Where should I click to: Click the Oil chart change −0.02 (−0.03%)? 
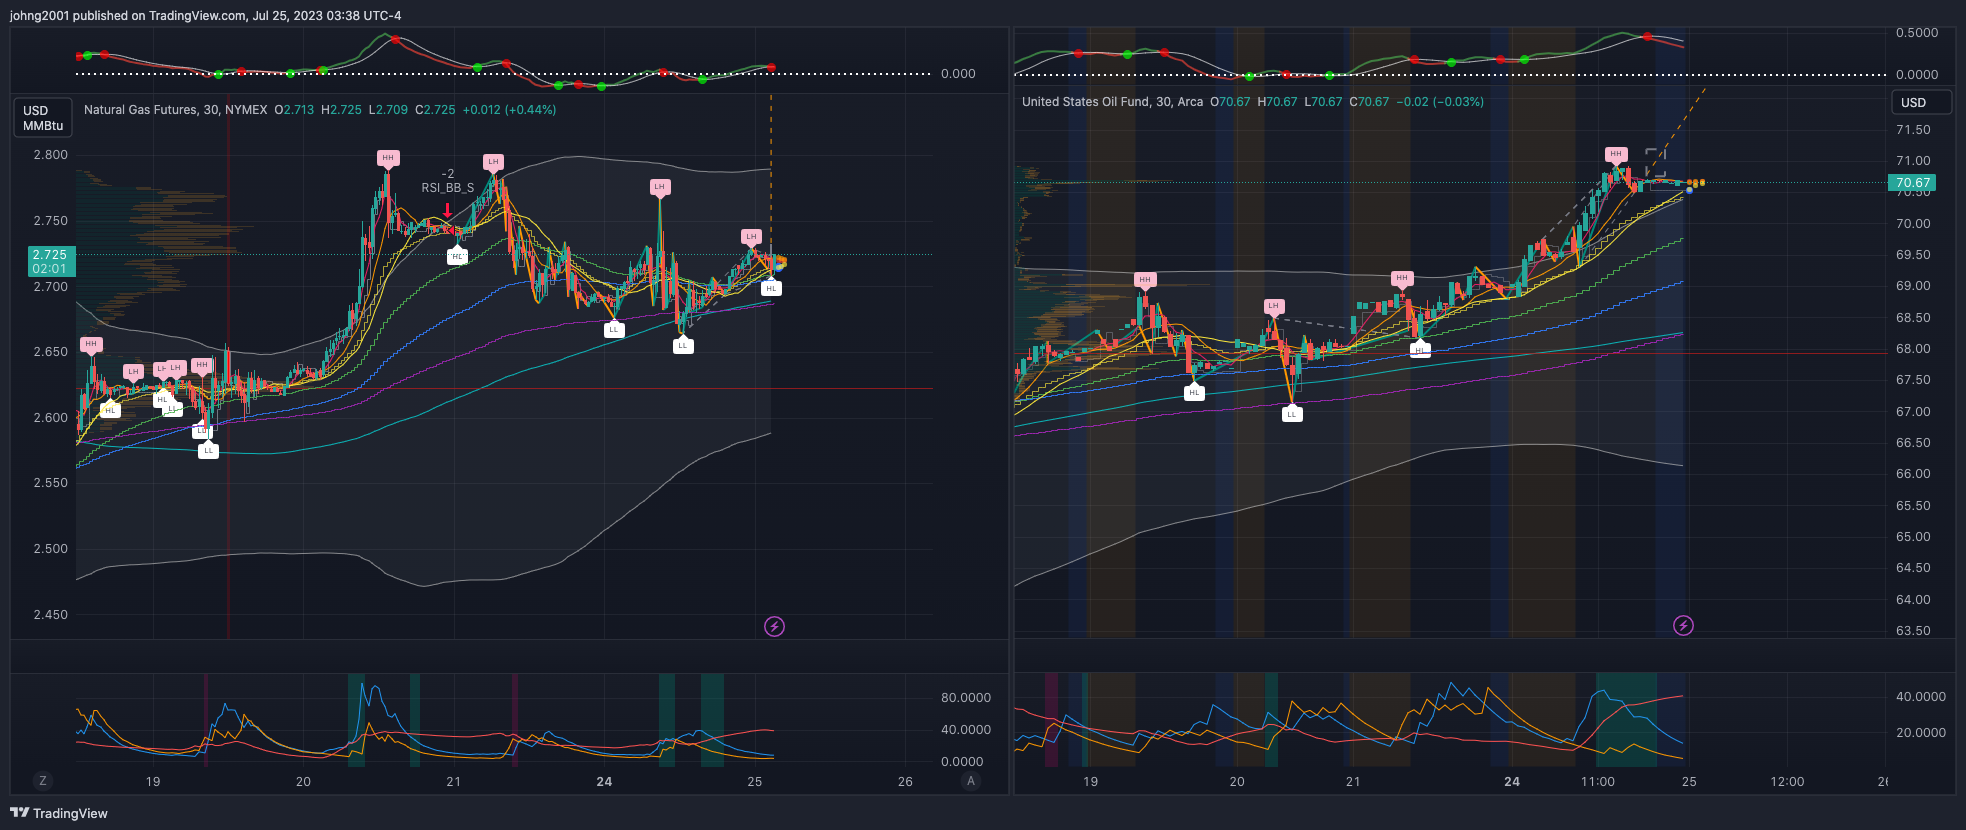[x=1440, y=102]
